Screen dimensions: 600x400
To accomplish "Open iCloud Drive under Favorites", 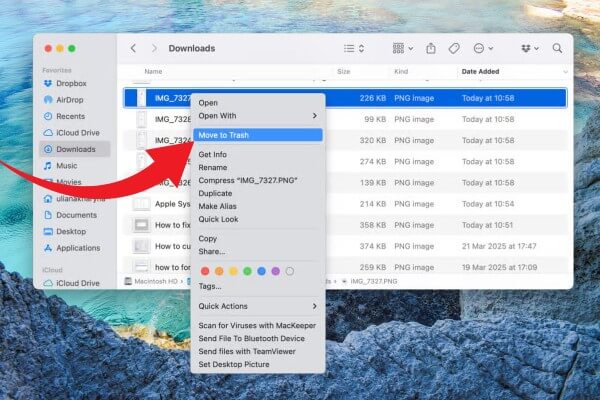I will [x=78, y=133].
